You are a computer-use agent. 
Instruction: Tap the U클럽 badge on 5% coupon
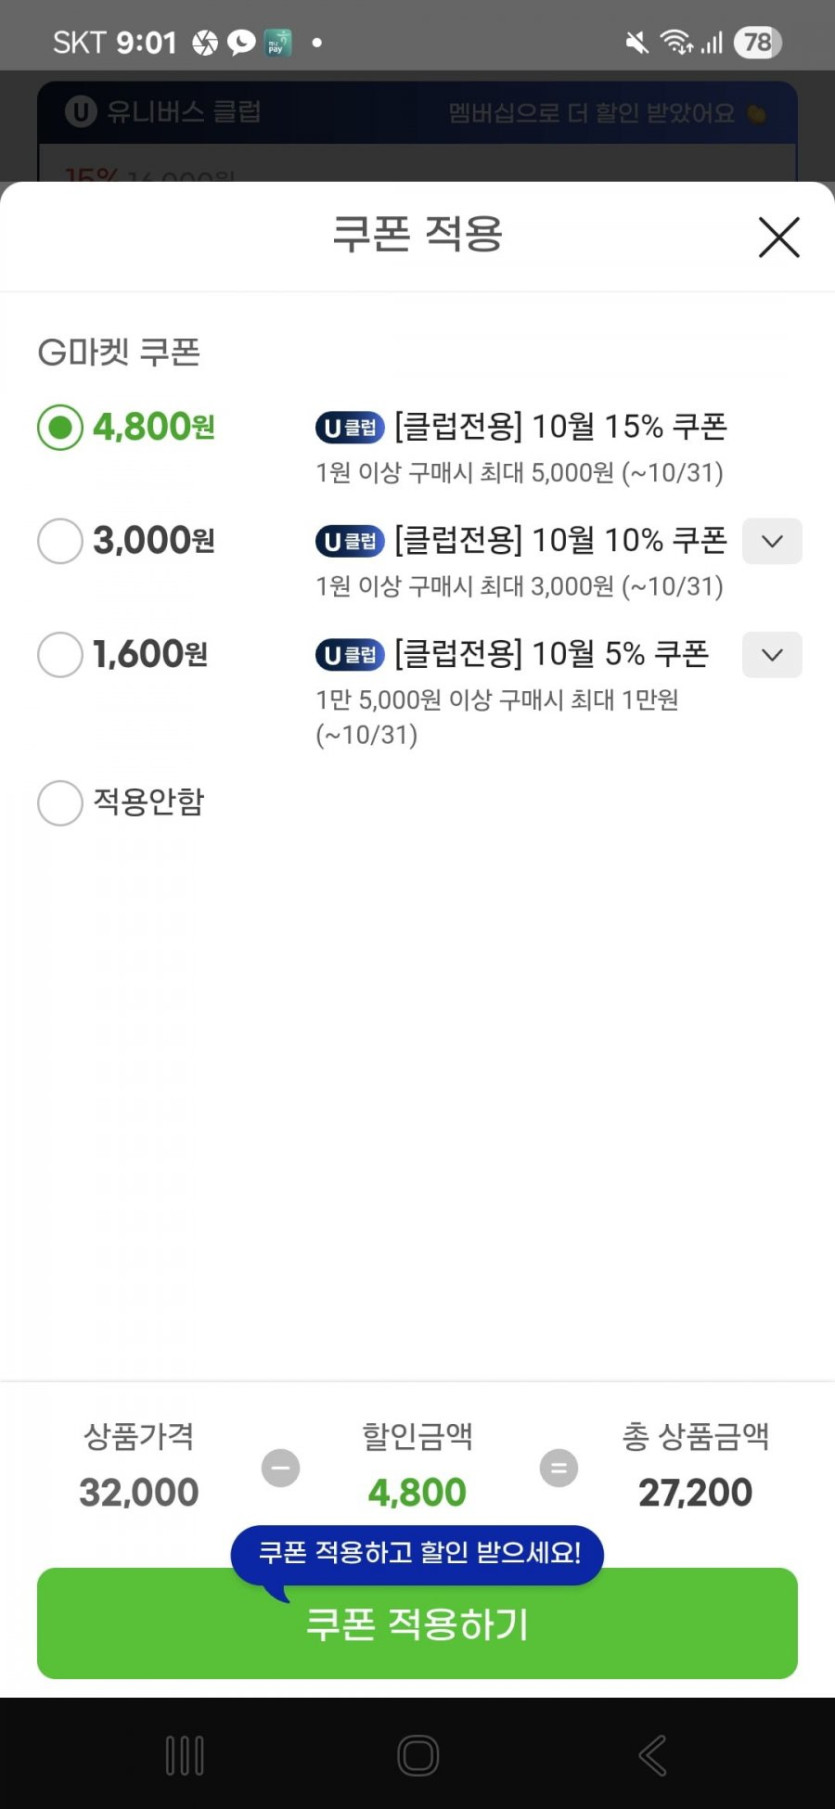click(350, 655)
